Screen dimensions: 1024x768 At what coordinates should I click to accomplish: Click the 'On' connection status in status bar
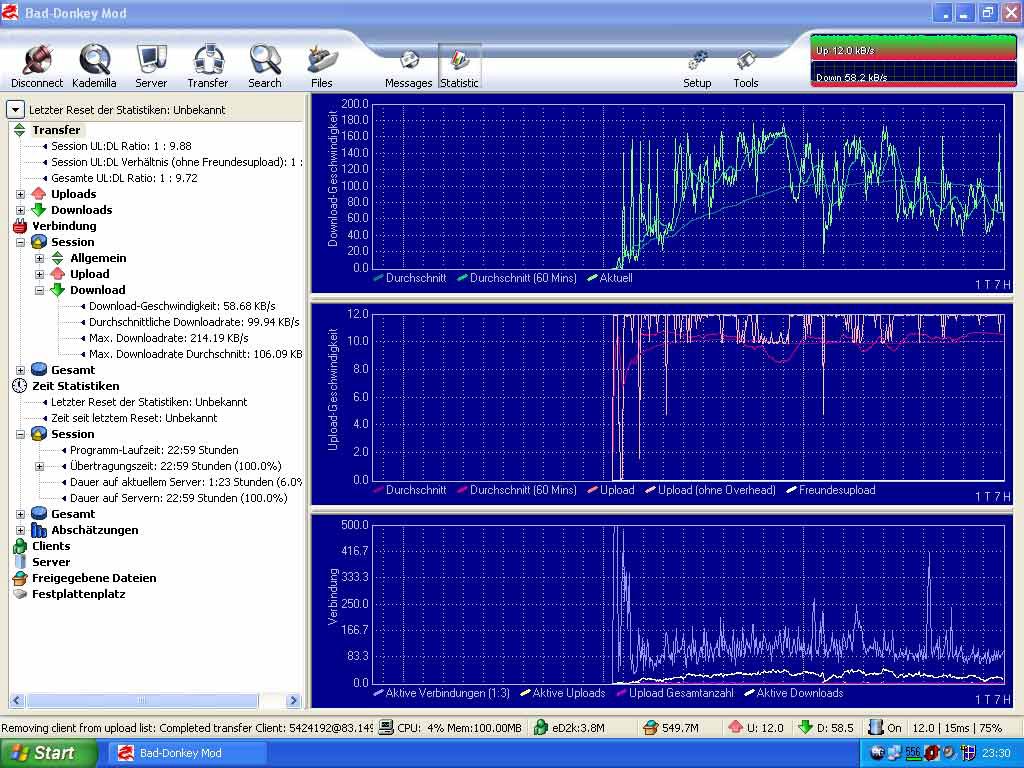[886, 727]
